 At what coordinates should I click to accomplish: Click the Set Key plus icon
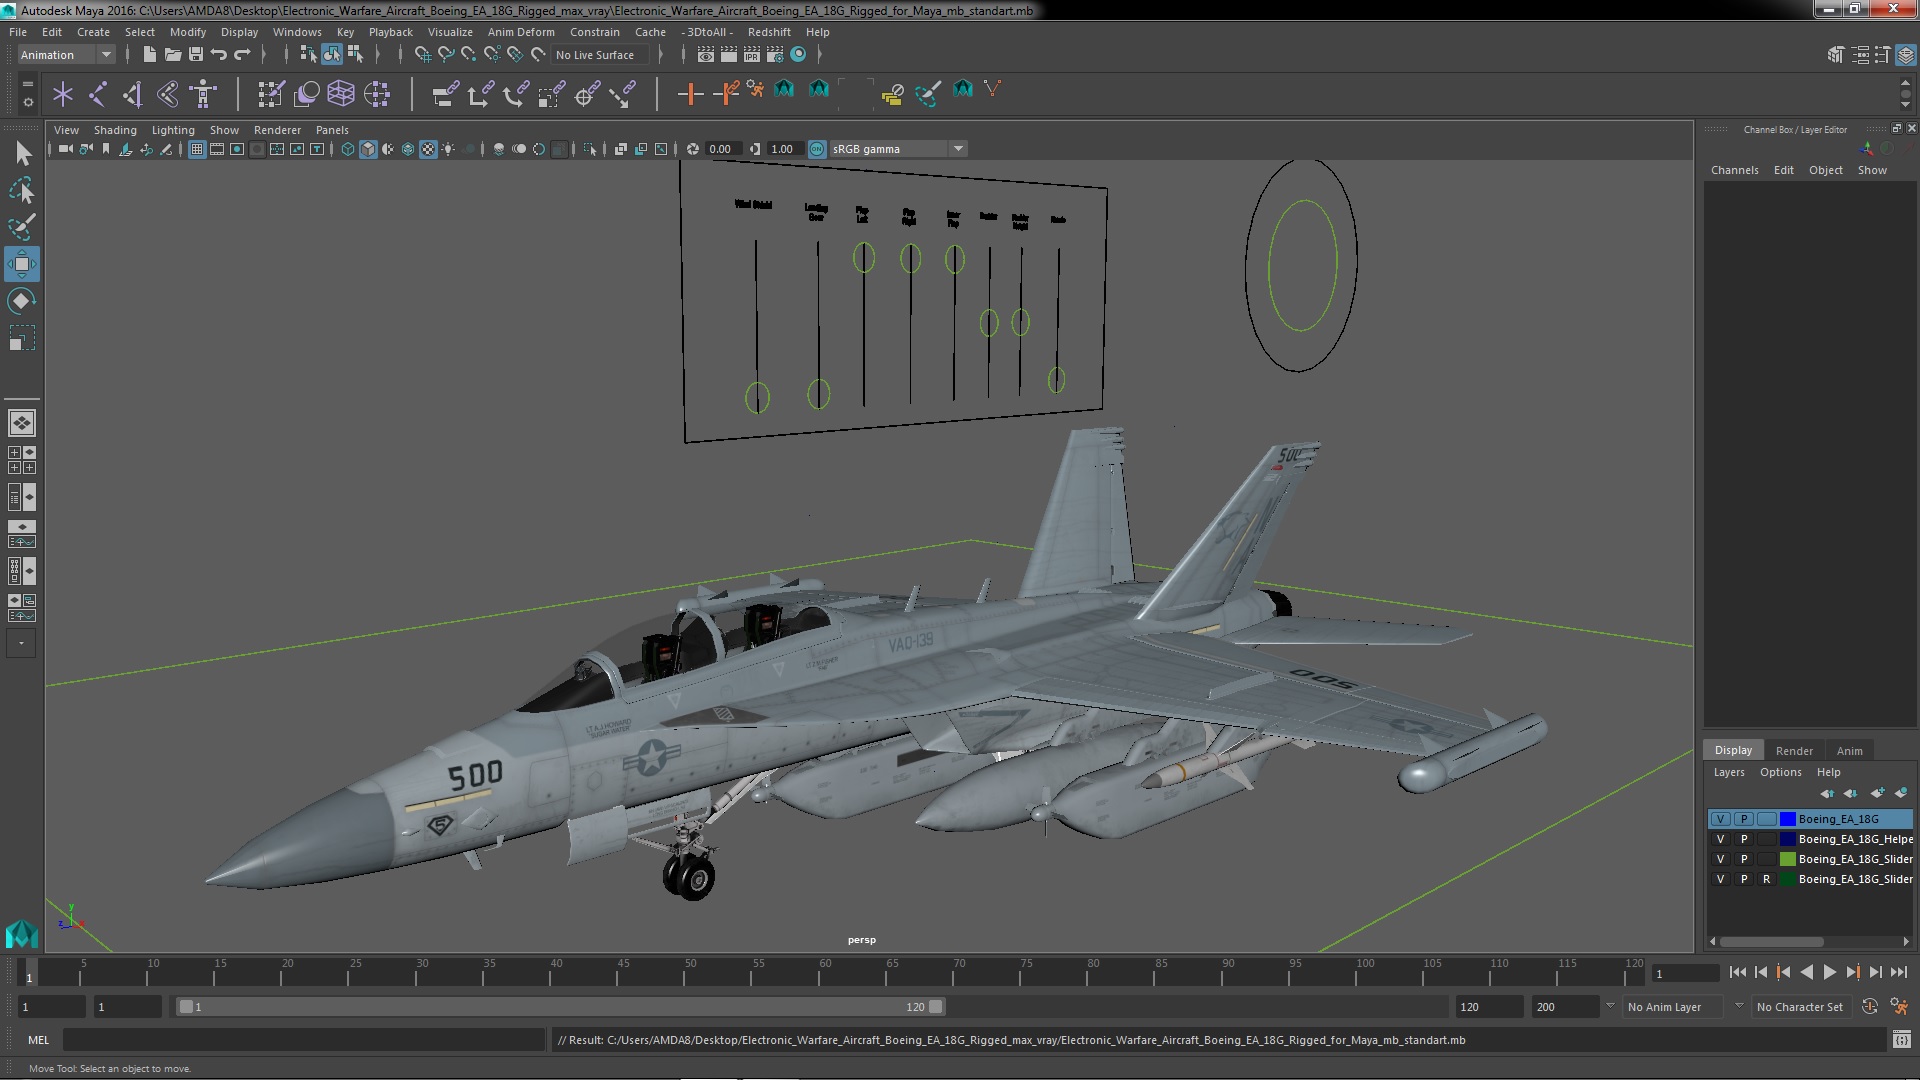(x=689, y=94)
